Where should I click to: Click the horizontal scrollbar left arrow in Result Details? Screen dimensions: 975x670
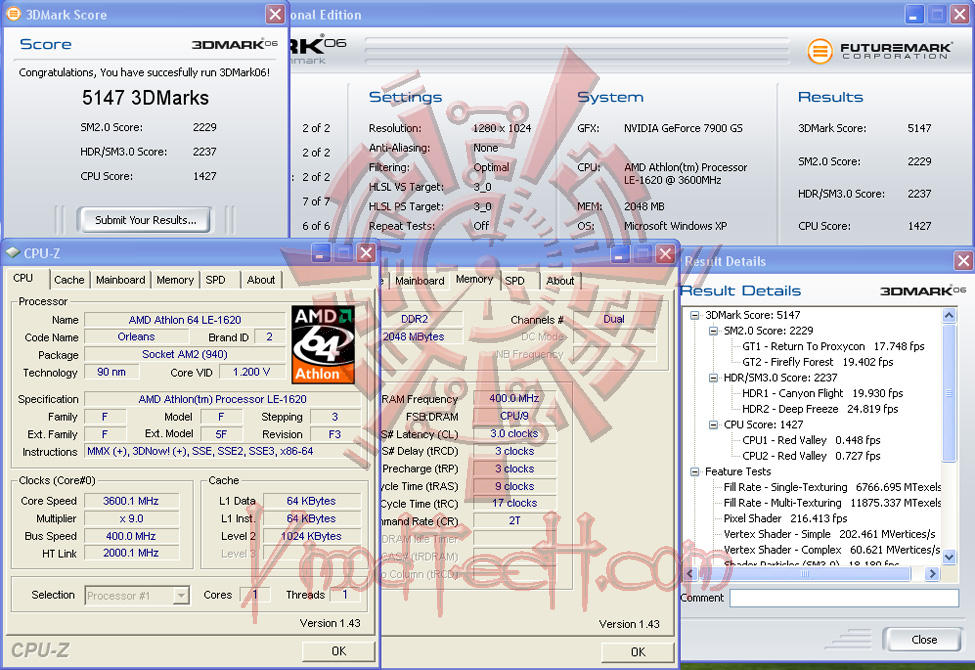(689, 574)
